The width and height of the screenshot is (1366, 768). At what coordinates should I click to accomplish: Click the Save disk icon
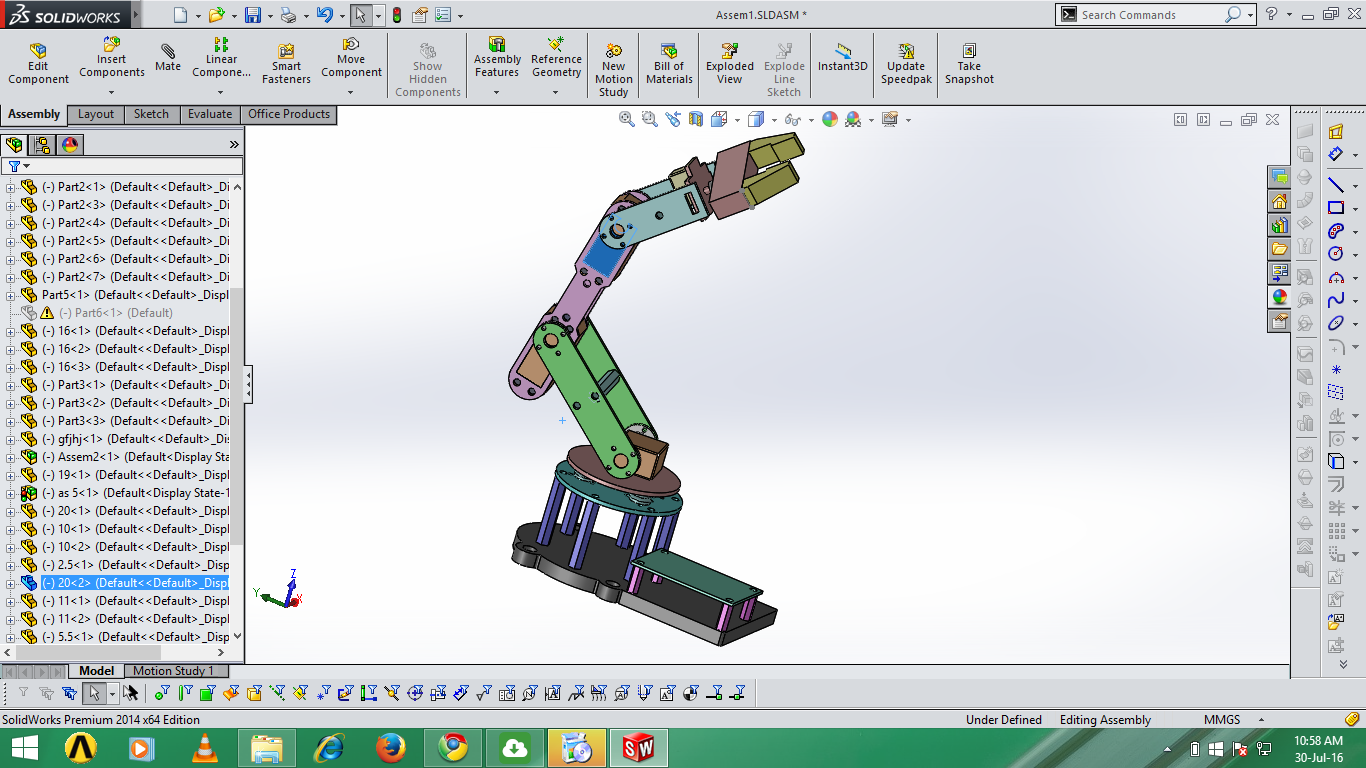click(x=253, y=15)
